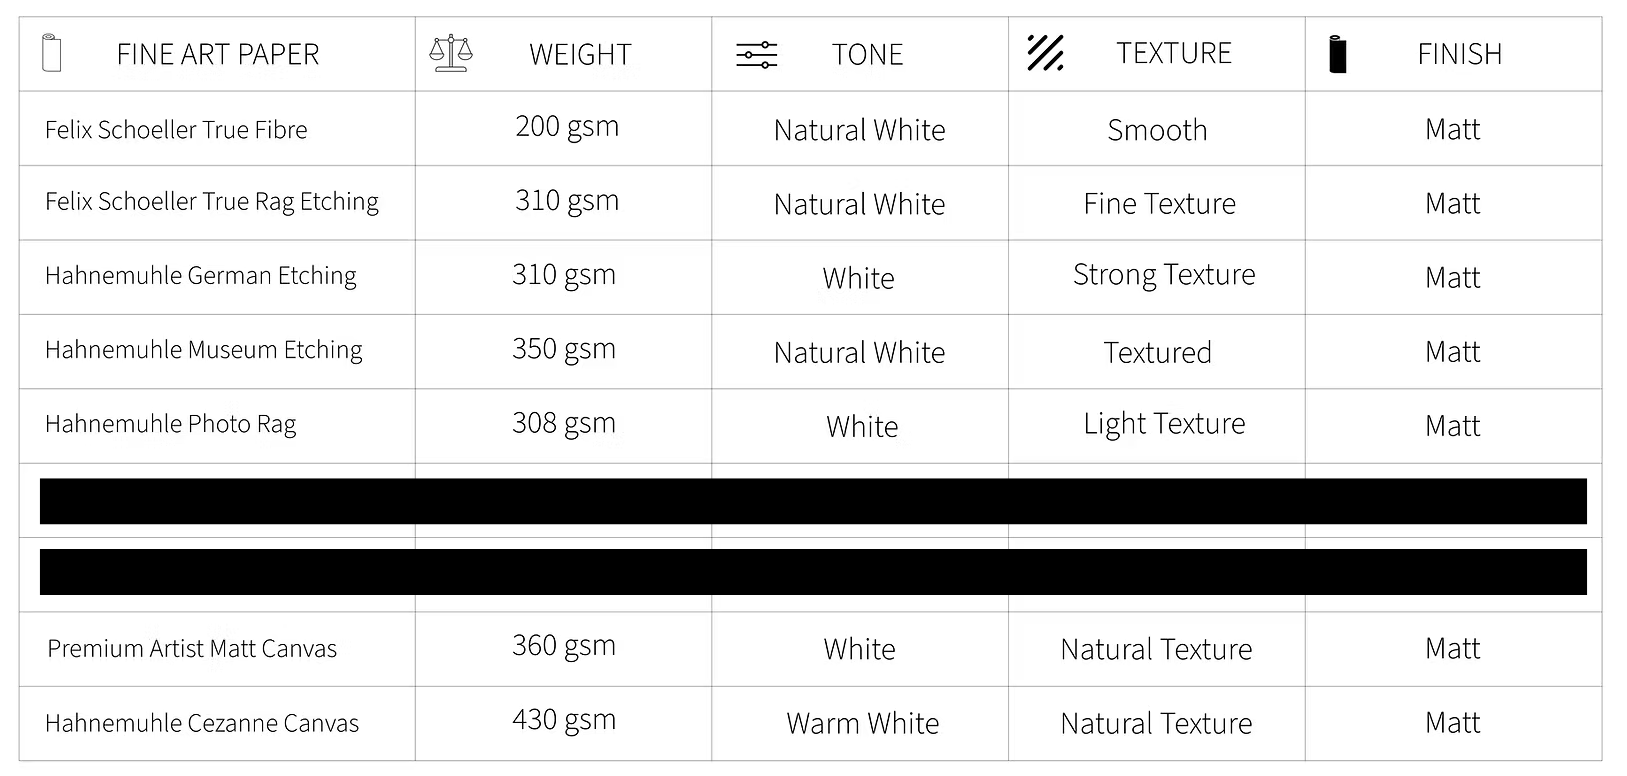Click the Strong Texture cell
The image size is (1627, 776).
pyautogui.click(x=1164, y=275)
